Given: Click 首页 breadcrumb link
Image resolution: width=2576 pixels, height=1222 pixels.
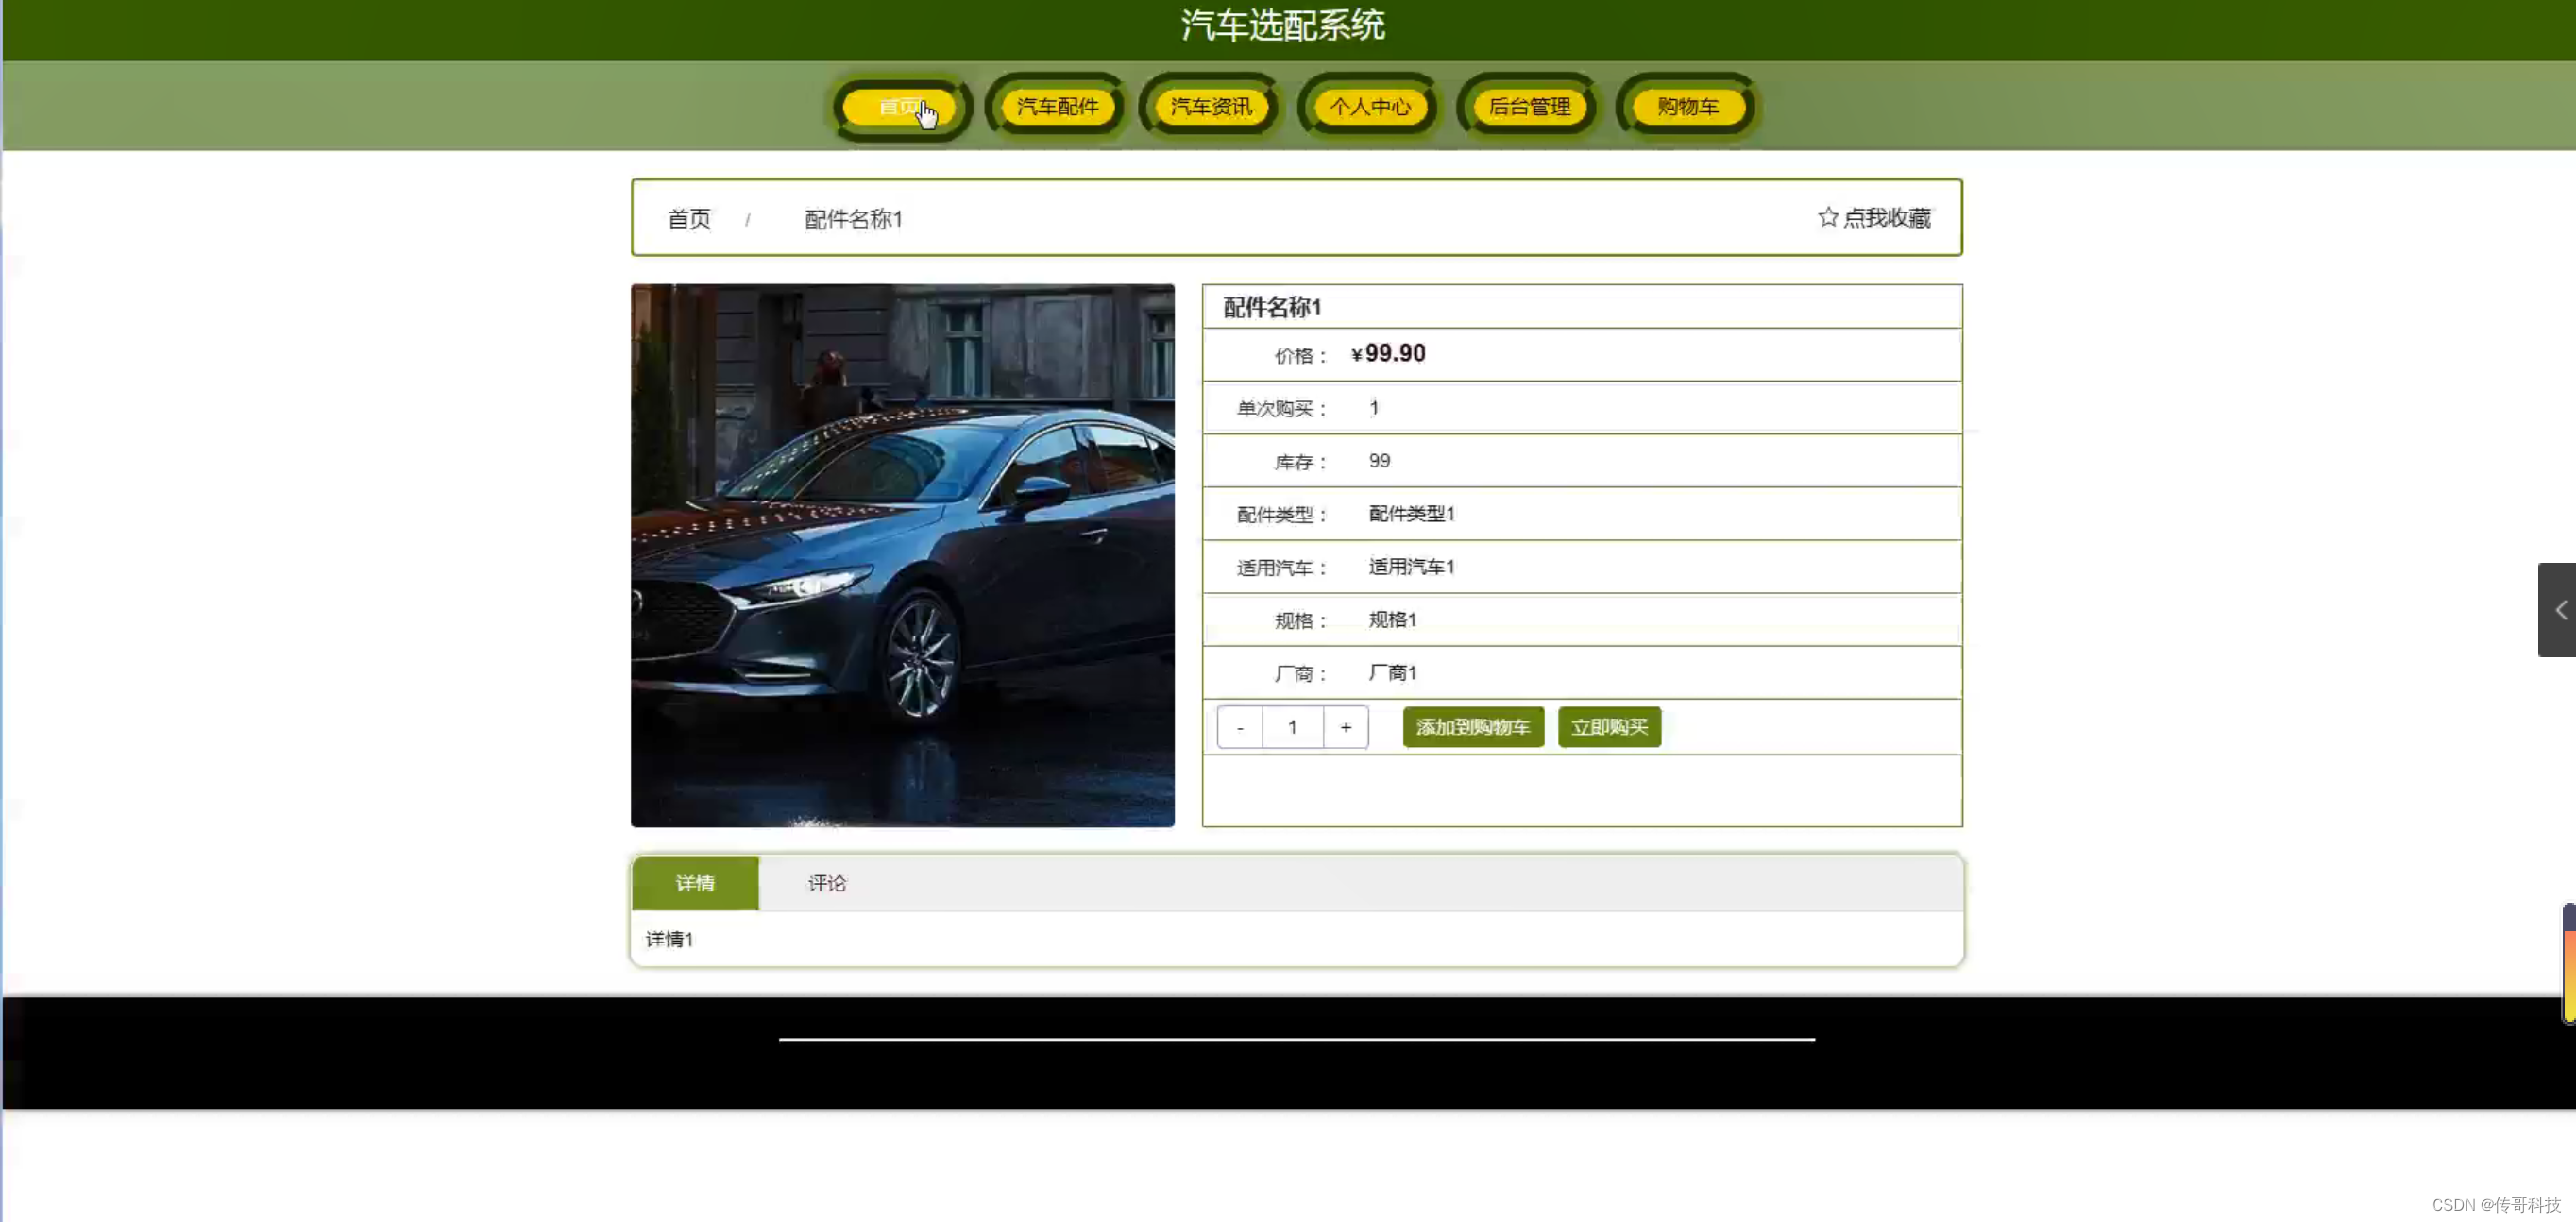Looking at the screenshot, I should (x=689, y=219).
